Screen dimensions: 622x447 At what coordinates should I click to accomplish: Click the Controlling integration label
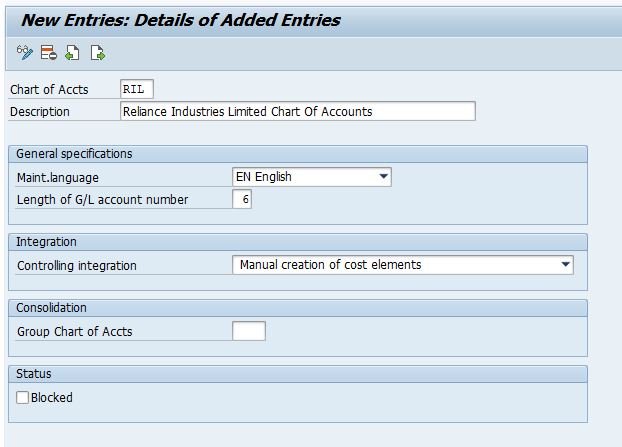pos(77,265)
